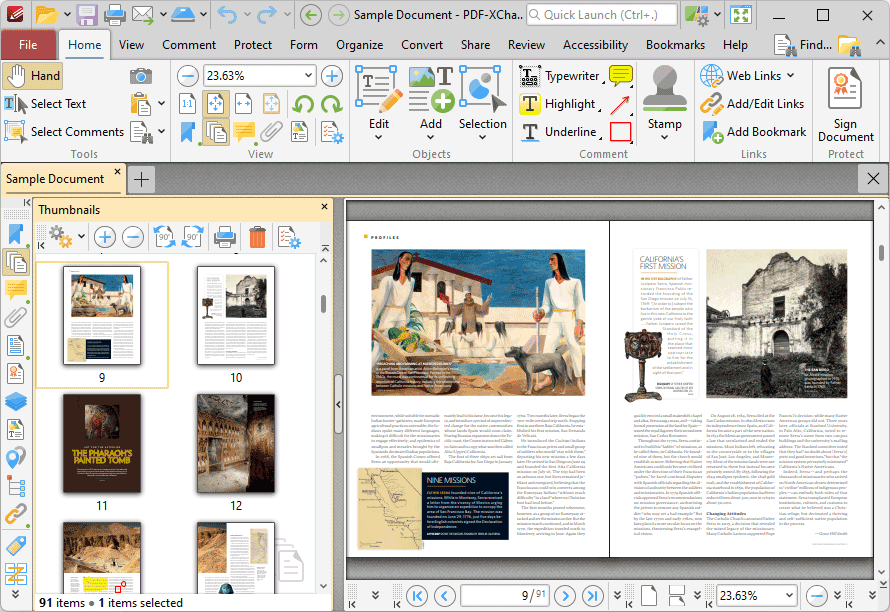
Task: Go to first page button
Action: [x=417, y=596]
